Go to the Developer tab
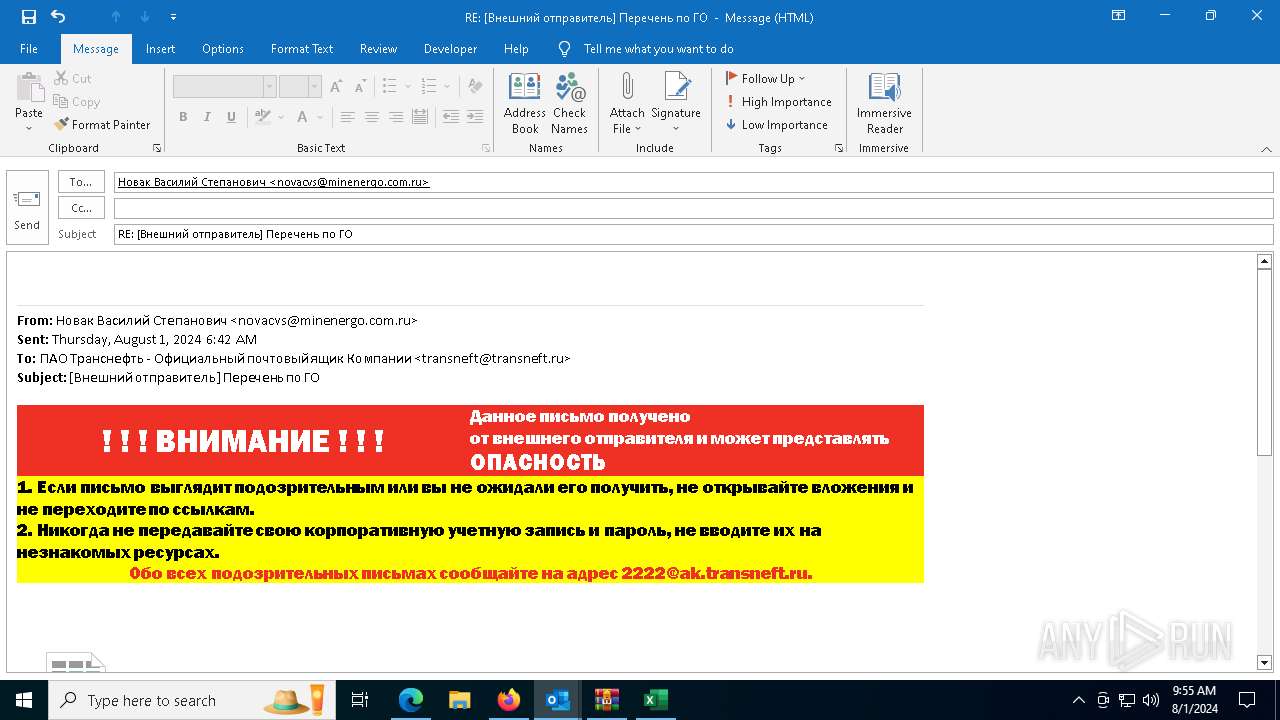This screenshot has height=720, width=1280. click(x=450, y=49)
